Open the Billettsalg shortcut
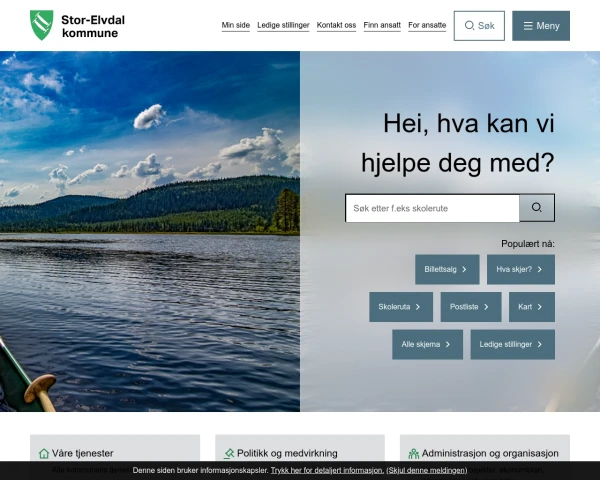600x480 pixels. pos(447,269)
